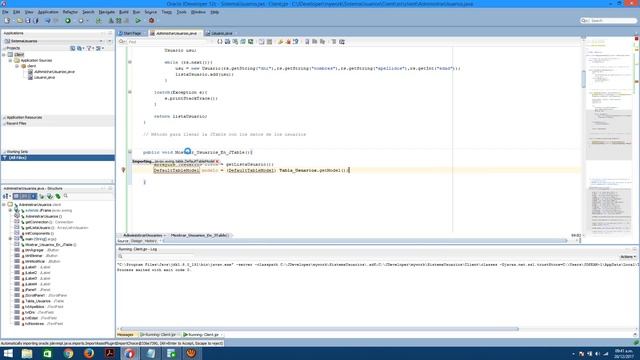Screen dimensions: 640x360
Task: Open Google Chrome from taskbar
Action: (x=68, y=353)
